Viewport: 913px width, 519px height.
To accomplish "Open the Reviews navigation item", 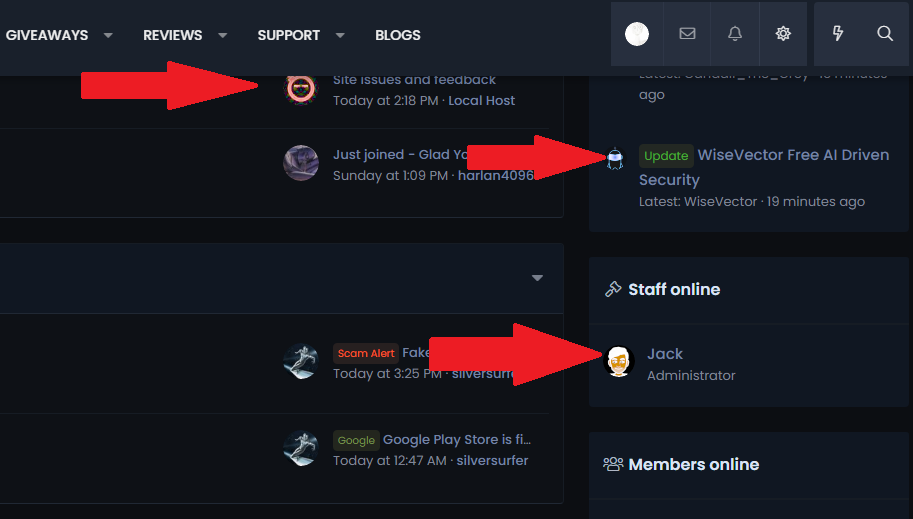I will (172, 35).
